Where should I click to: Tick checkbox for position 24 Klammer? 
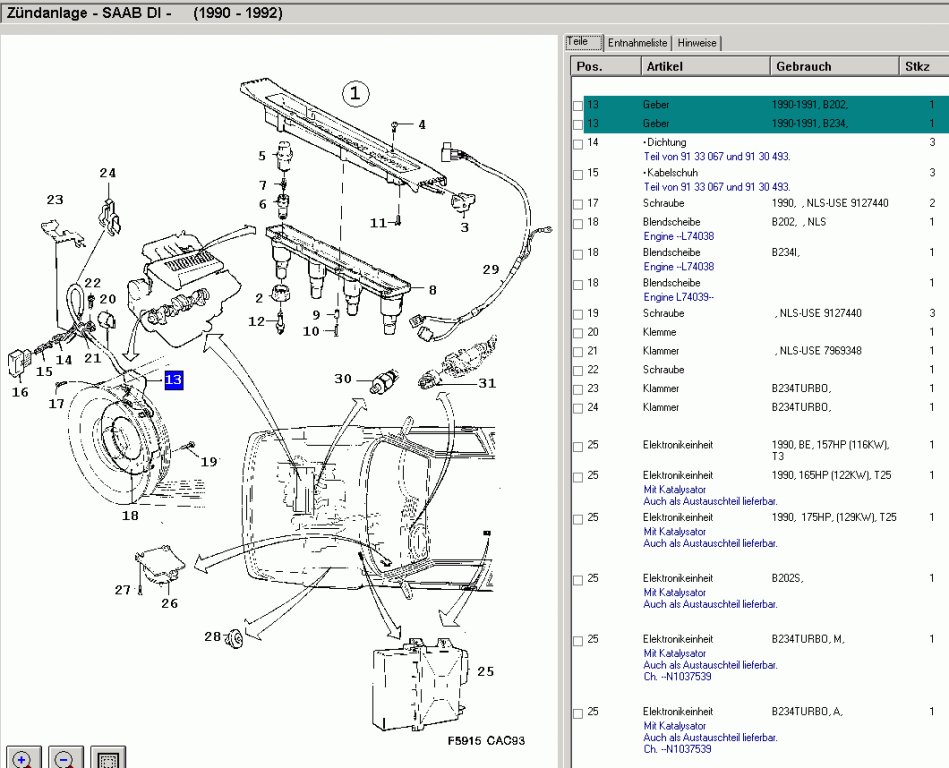click(578, 409)
